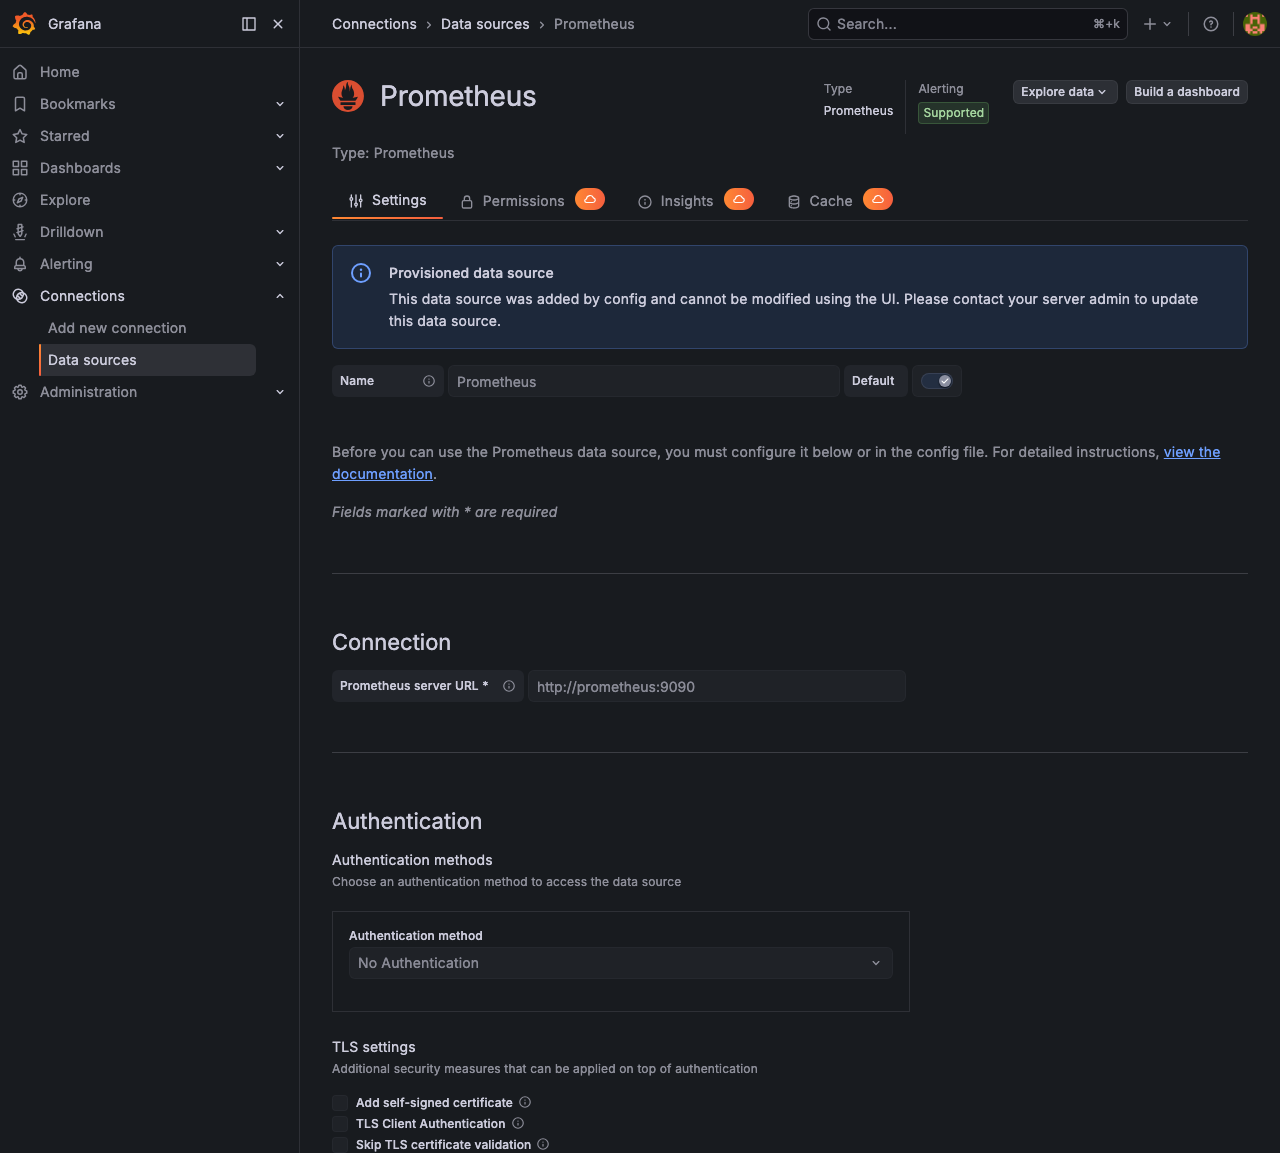Click the plus new item icon

tap(1150, 24)
